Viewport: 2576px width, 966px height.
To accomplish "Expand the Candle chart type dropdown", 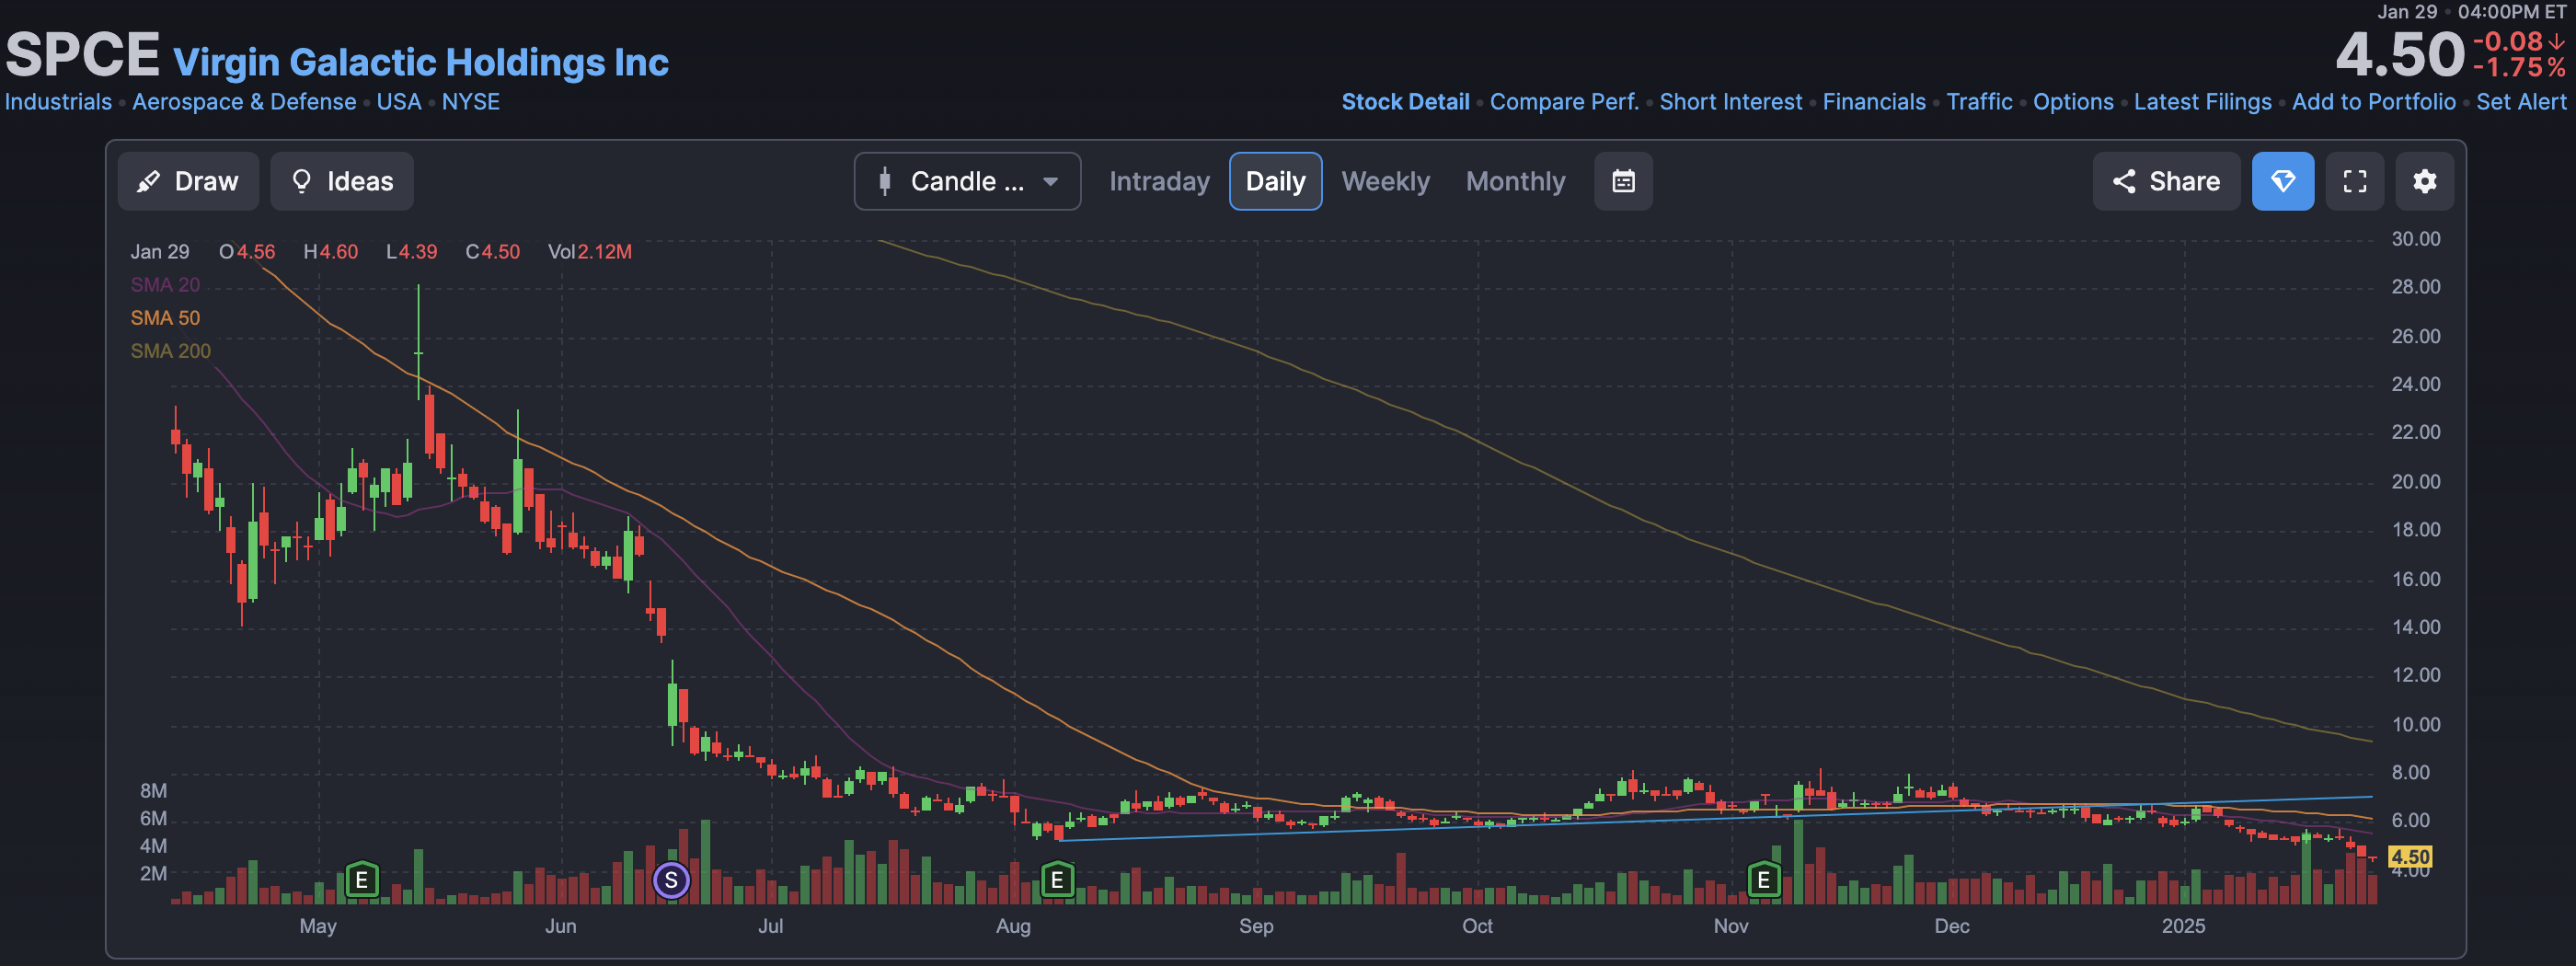I will (x=967, y=181).
